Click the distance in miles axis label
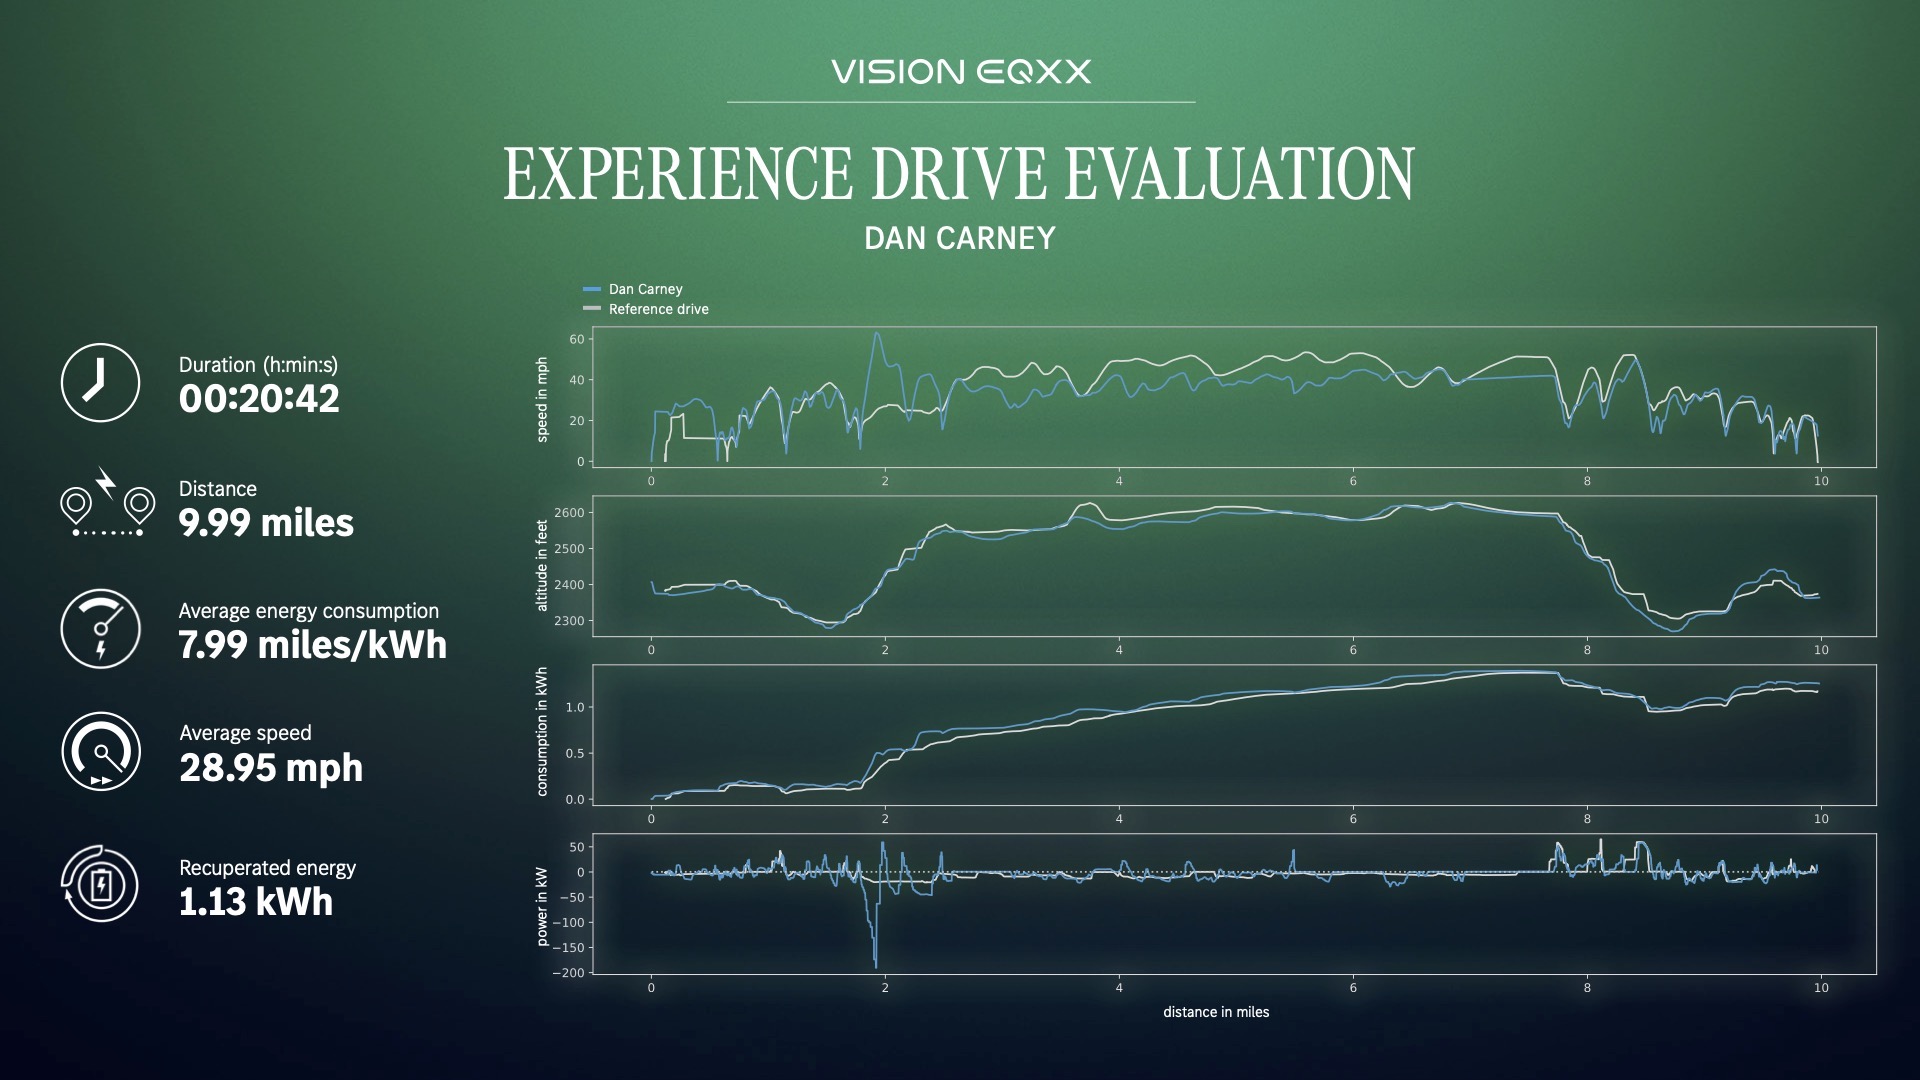 [x=1215, y=1012]
